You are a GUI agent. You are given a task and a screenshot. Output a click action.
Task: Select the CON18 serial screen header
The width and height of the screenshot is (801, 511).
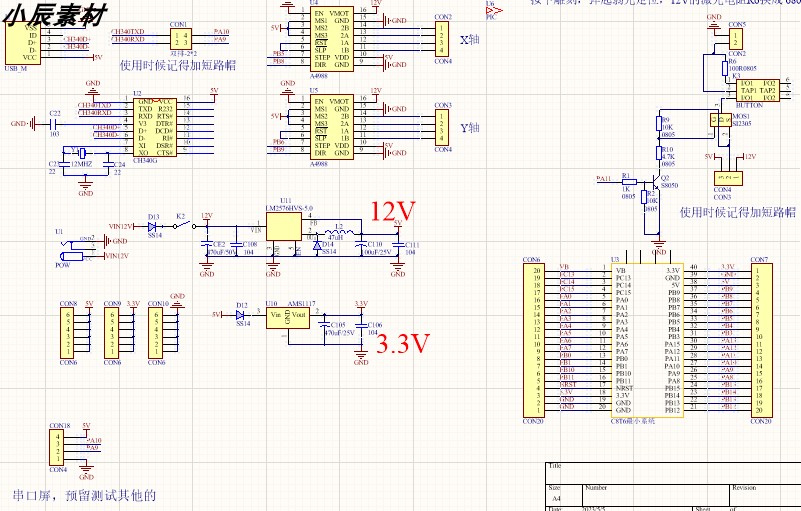(x=58, y=448)
